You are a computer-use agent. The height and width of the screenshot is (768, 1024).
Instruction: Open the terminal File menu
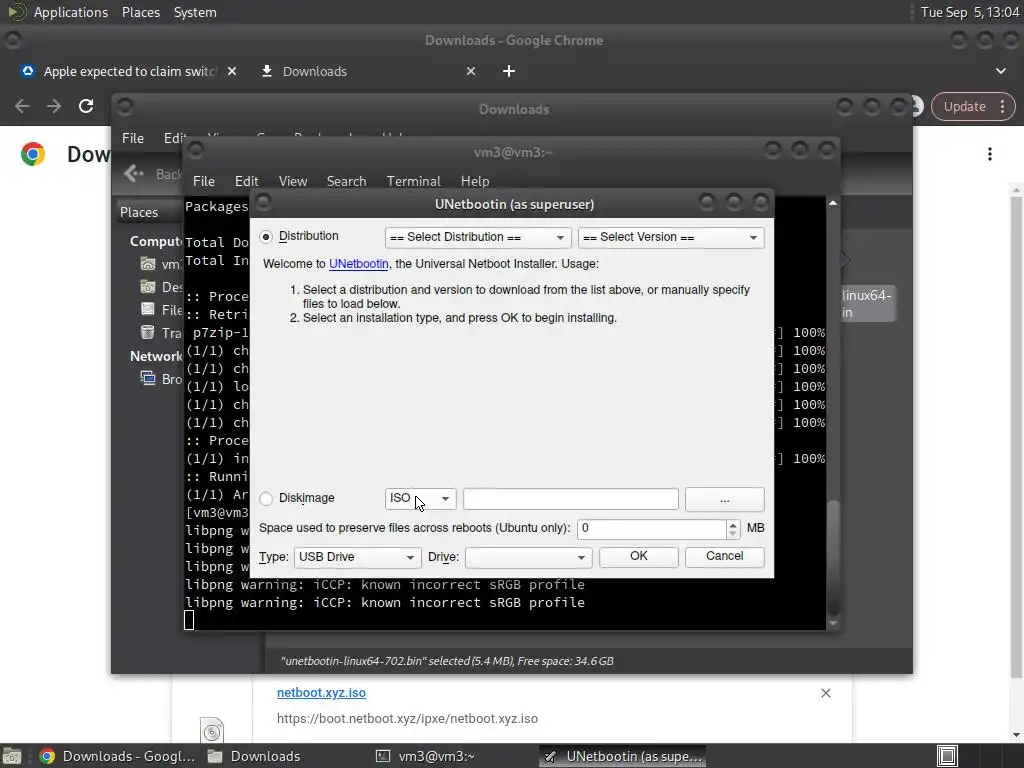(x=204, y=181)
